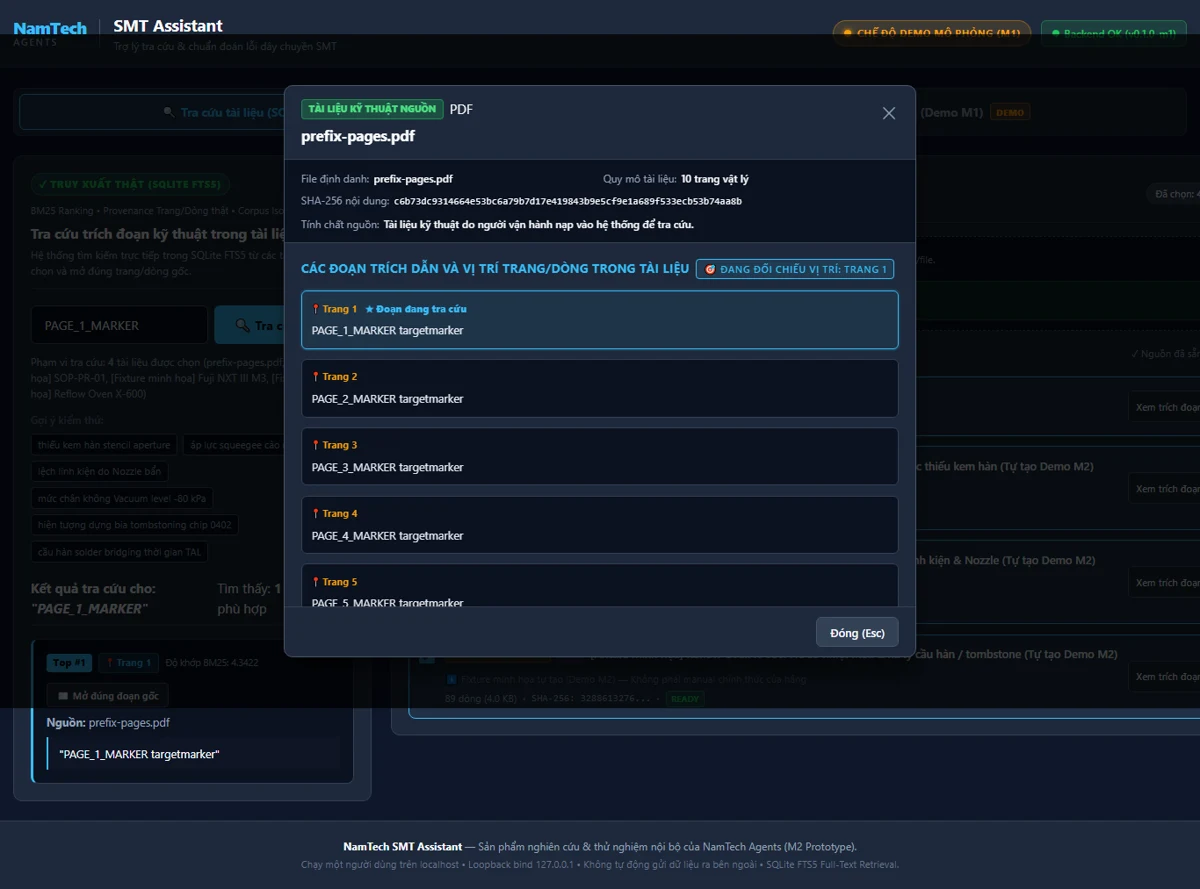Pick the 'thiếu kem hàn stencil aperture' suggestion chip
The height and width of the screenshot is (889, 1200).
pyautogui.click(x=105, y=445)
